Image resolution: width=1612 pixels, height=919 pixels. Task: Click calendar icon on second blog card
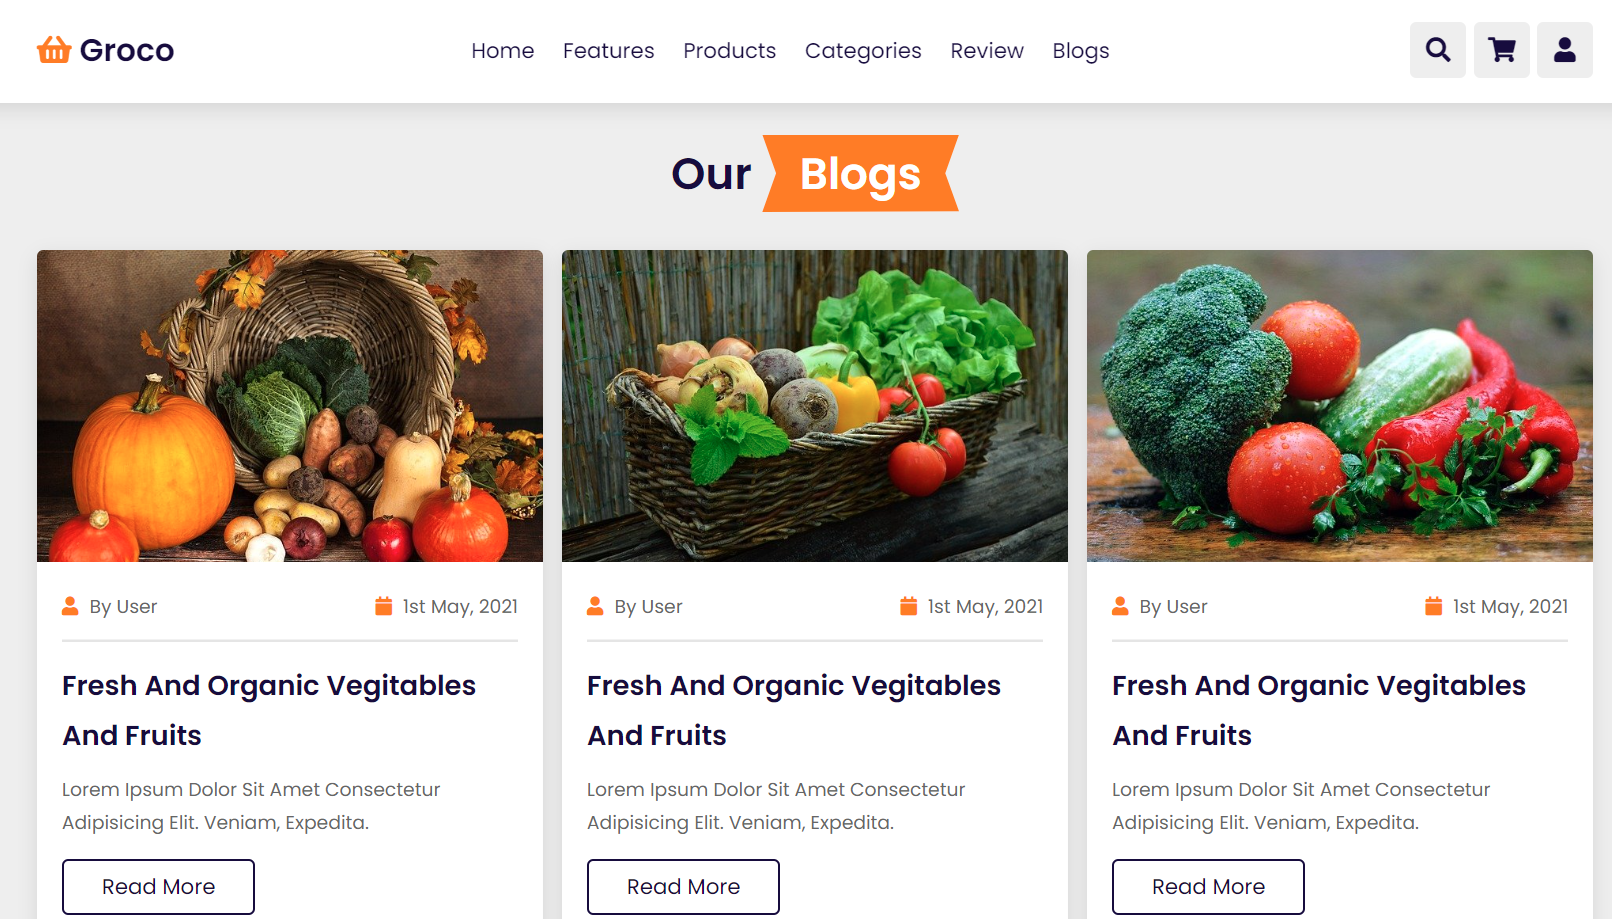pos(908,606)
